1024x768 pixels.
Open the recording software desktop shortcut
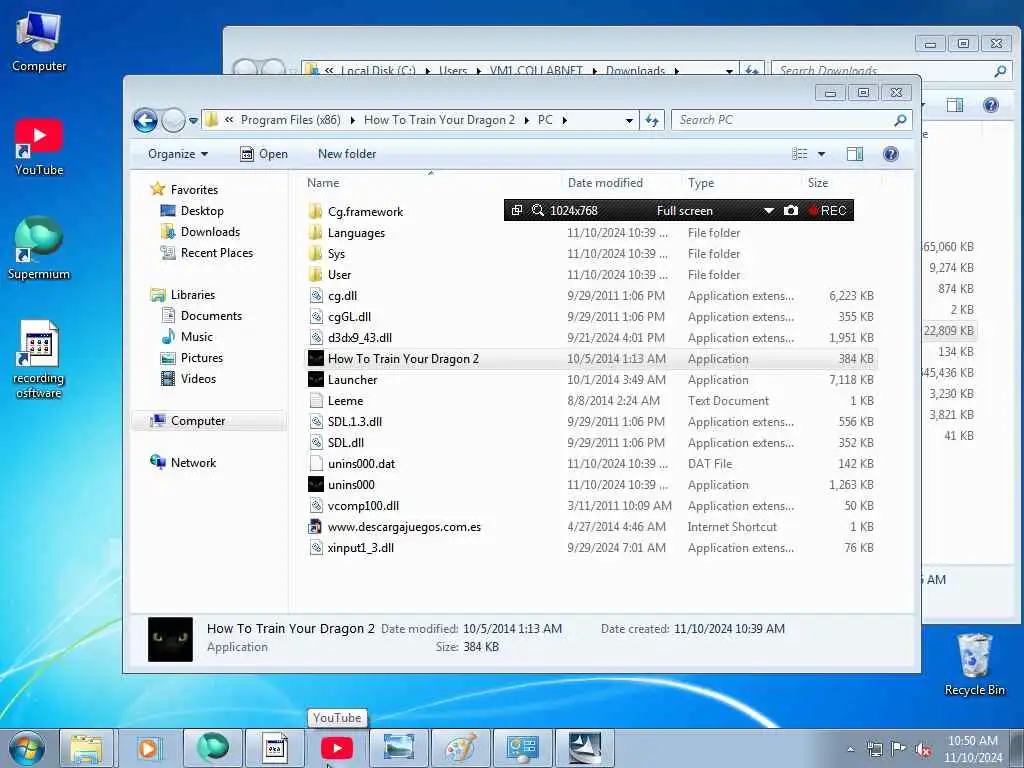pyautogui.click(x=39, y=359)
